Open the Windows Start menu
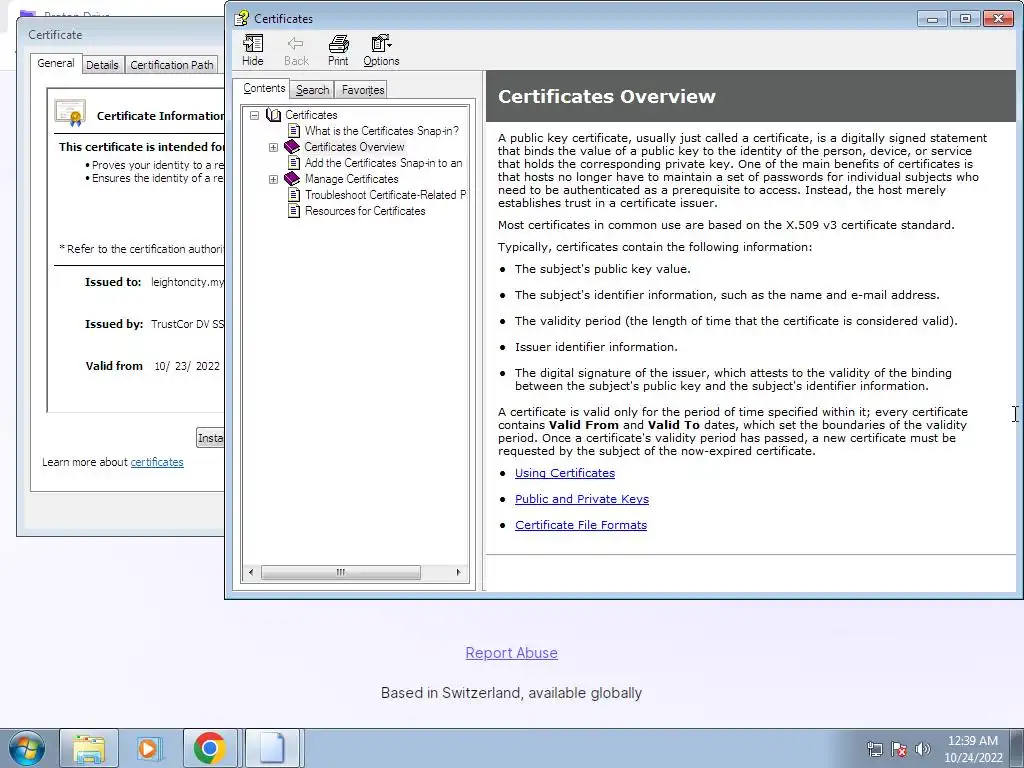 click(x=27, y=748)
